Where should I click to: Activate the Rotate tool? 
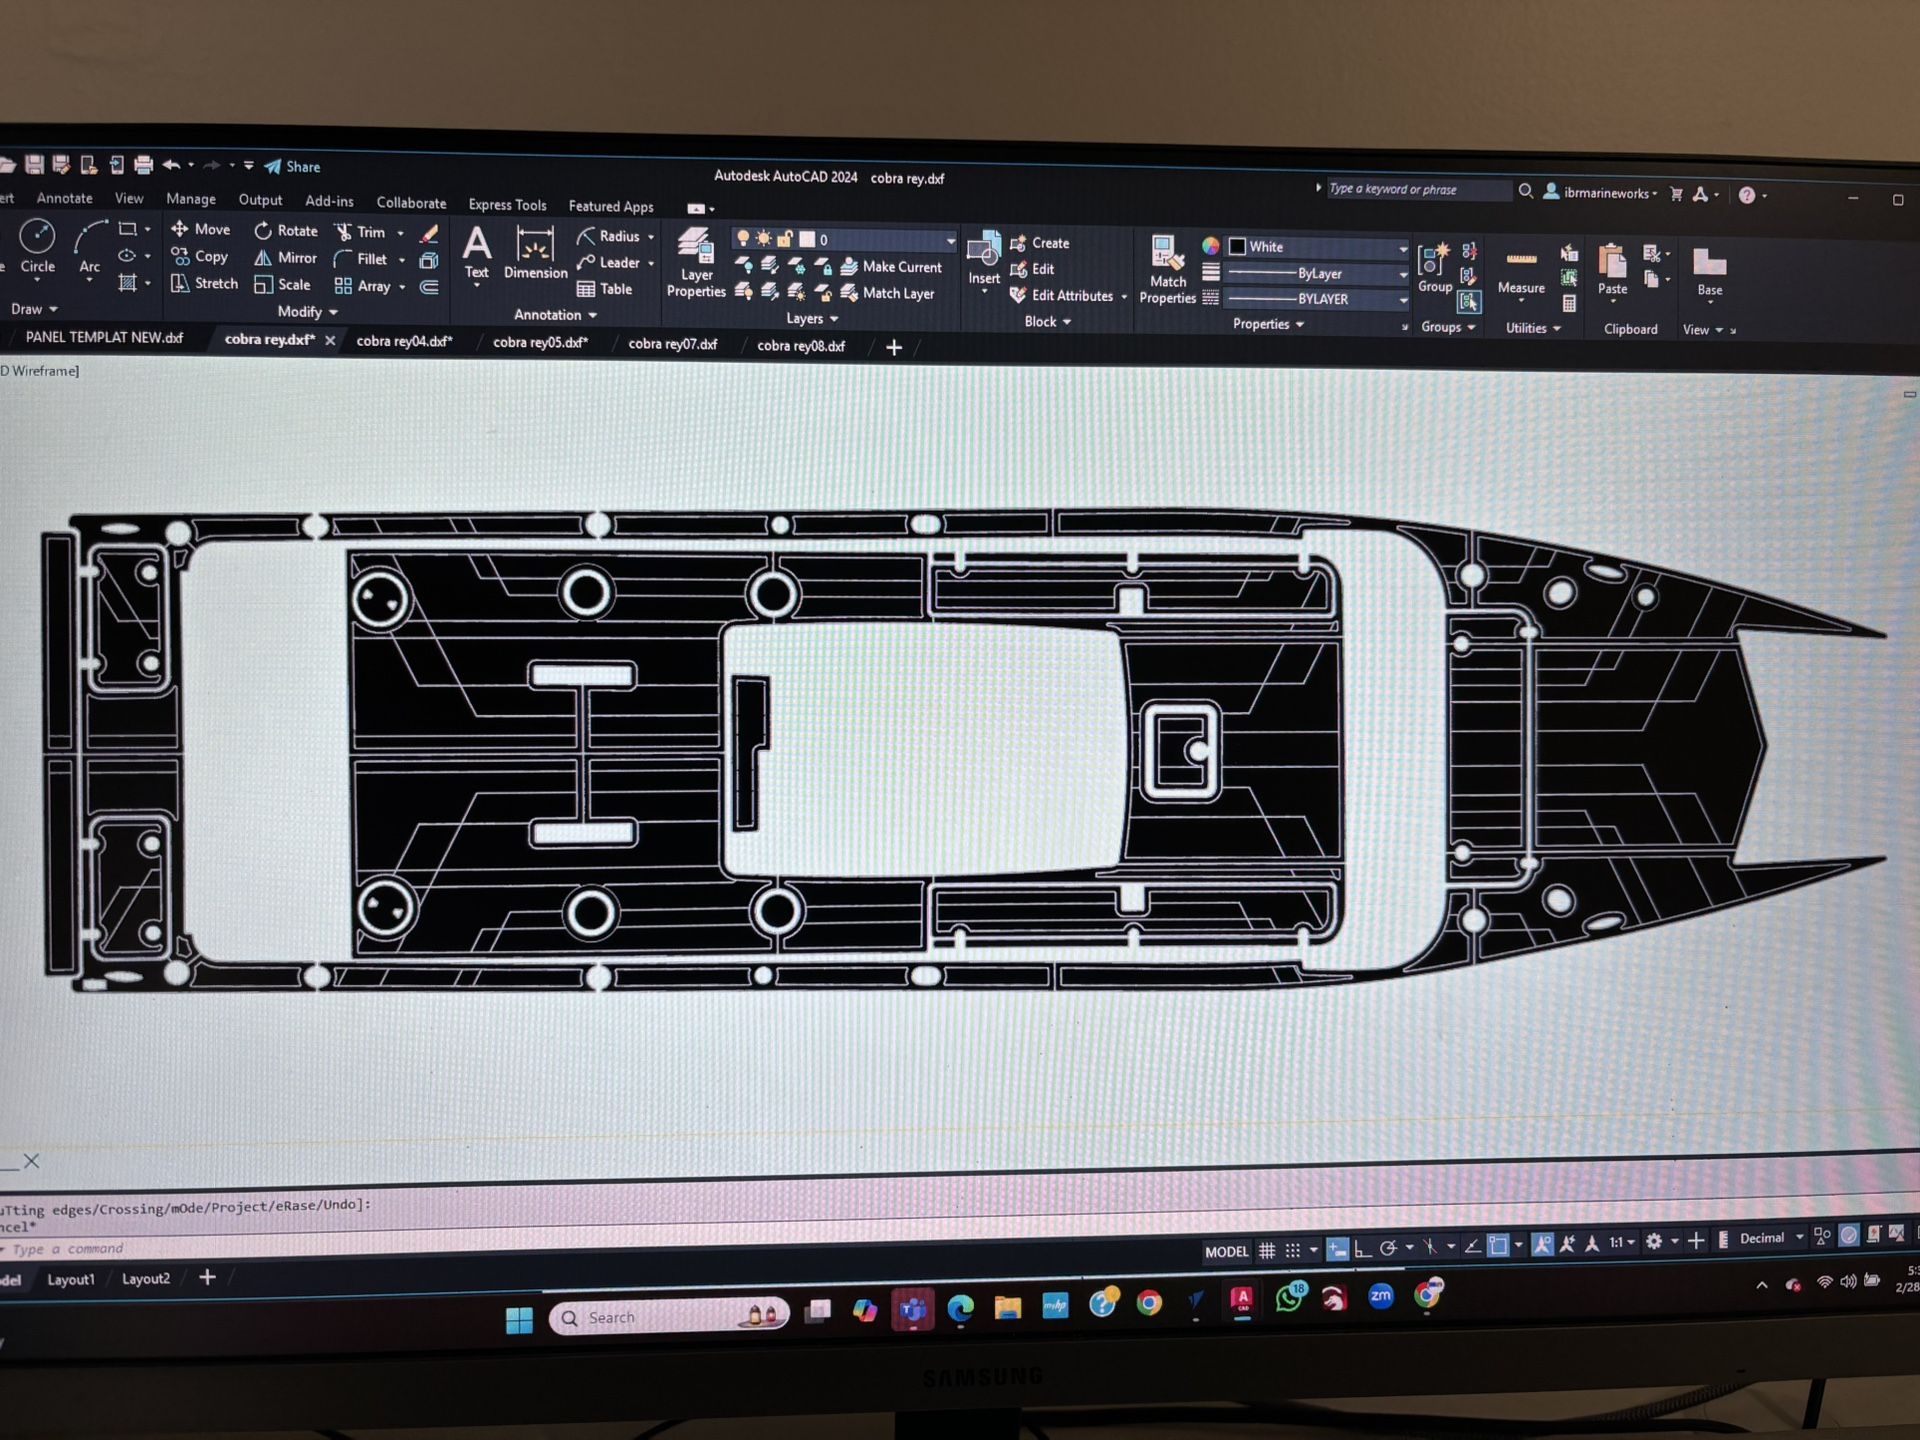click(286, 231)
